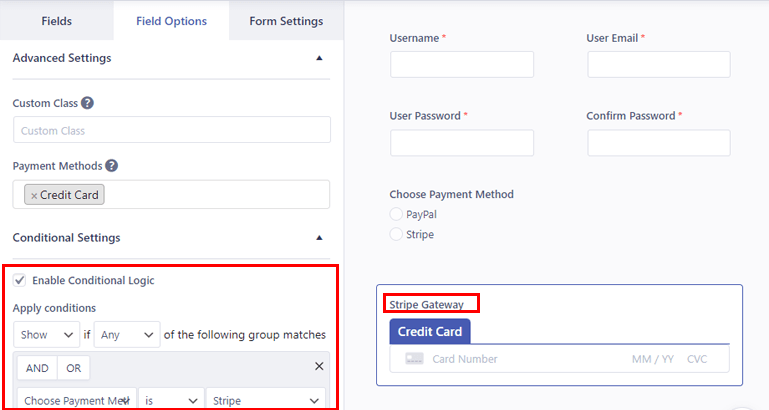769x410 pixels.
Task: Remove the Credit Card payment method tag
Action: coord(34,196)
